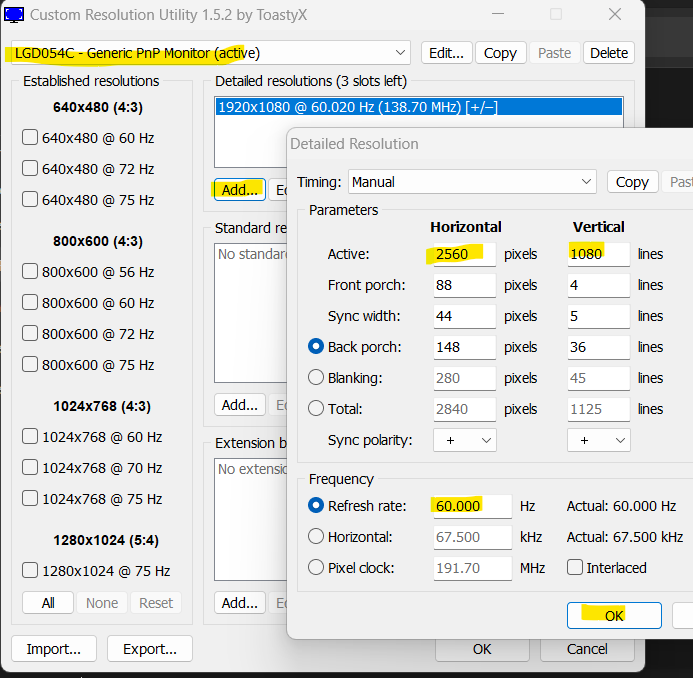Click OK in the main CRU window
The image size is (693, 678).
[482, 649]
